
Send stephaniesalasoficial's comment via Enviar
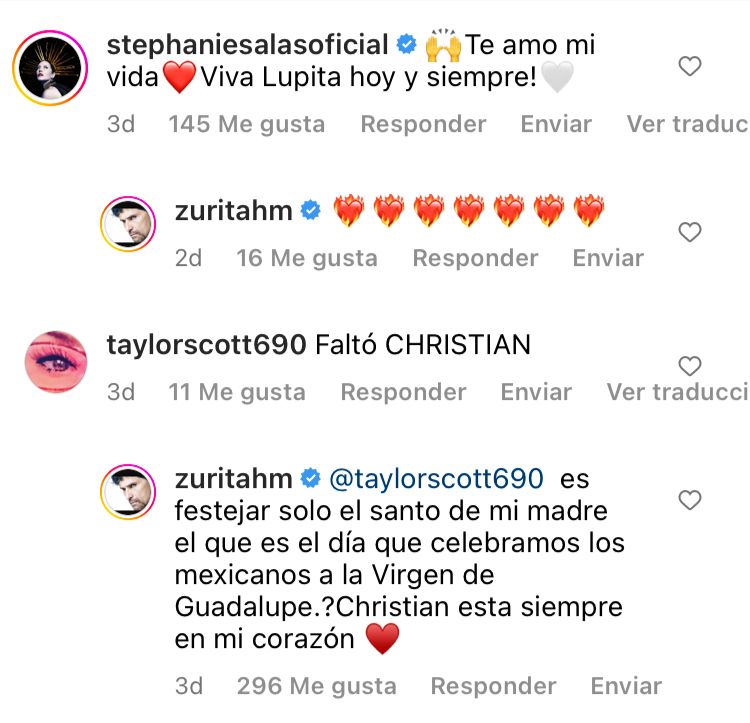[x=556, y=124]
